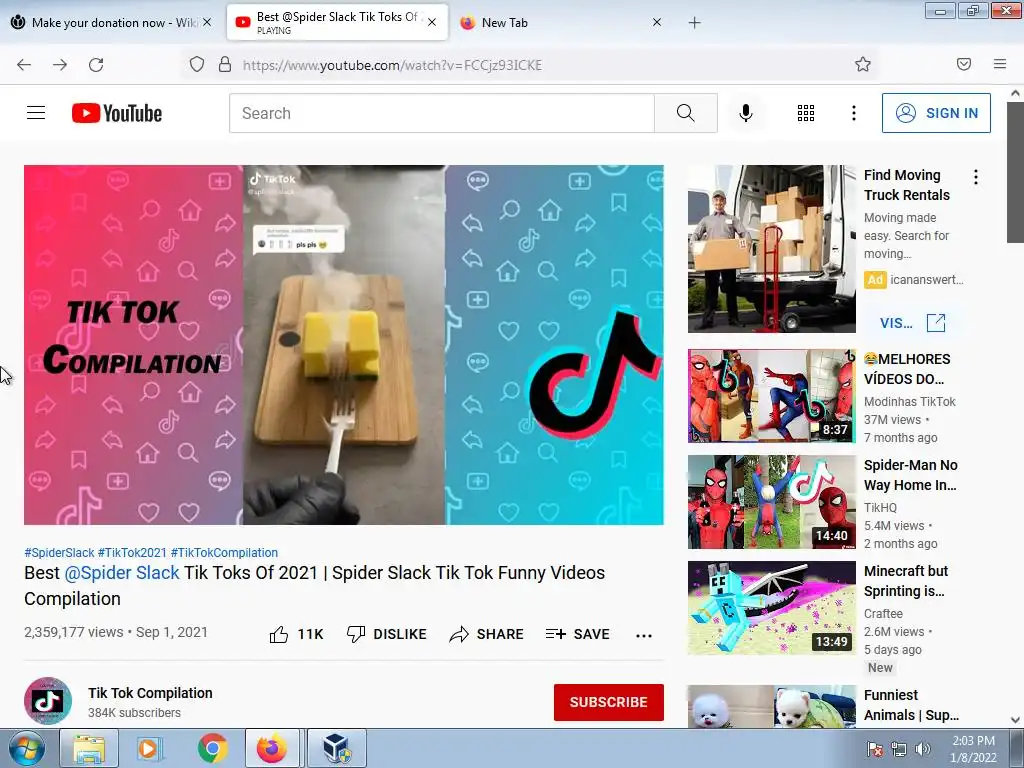The height and width of the screenshot is (768, 1024).
Task: Start voice search with the microphone icon
Action: click(x=746, y=113)
